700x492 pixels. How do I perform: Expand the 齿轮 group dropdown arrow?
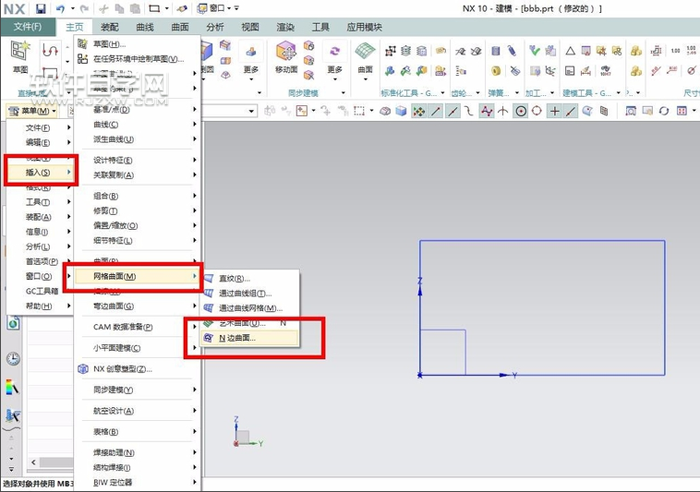(478, 93)
